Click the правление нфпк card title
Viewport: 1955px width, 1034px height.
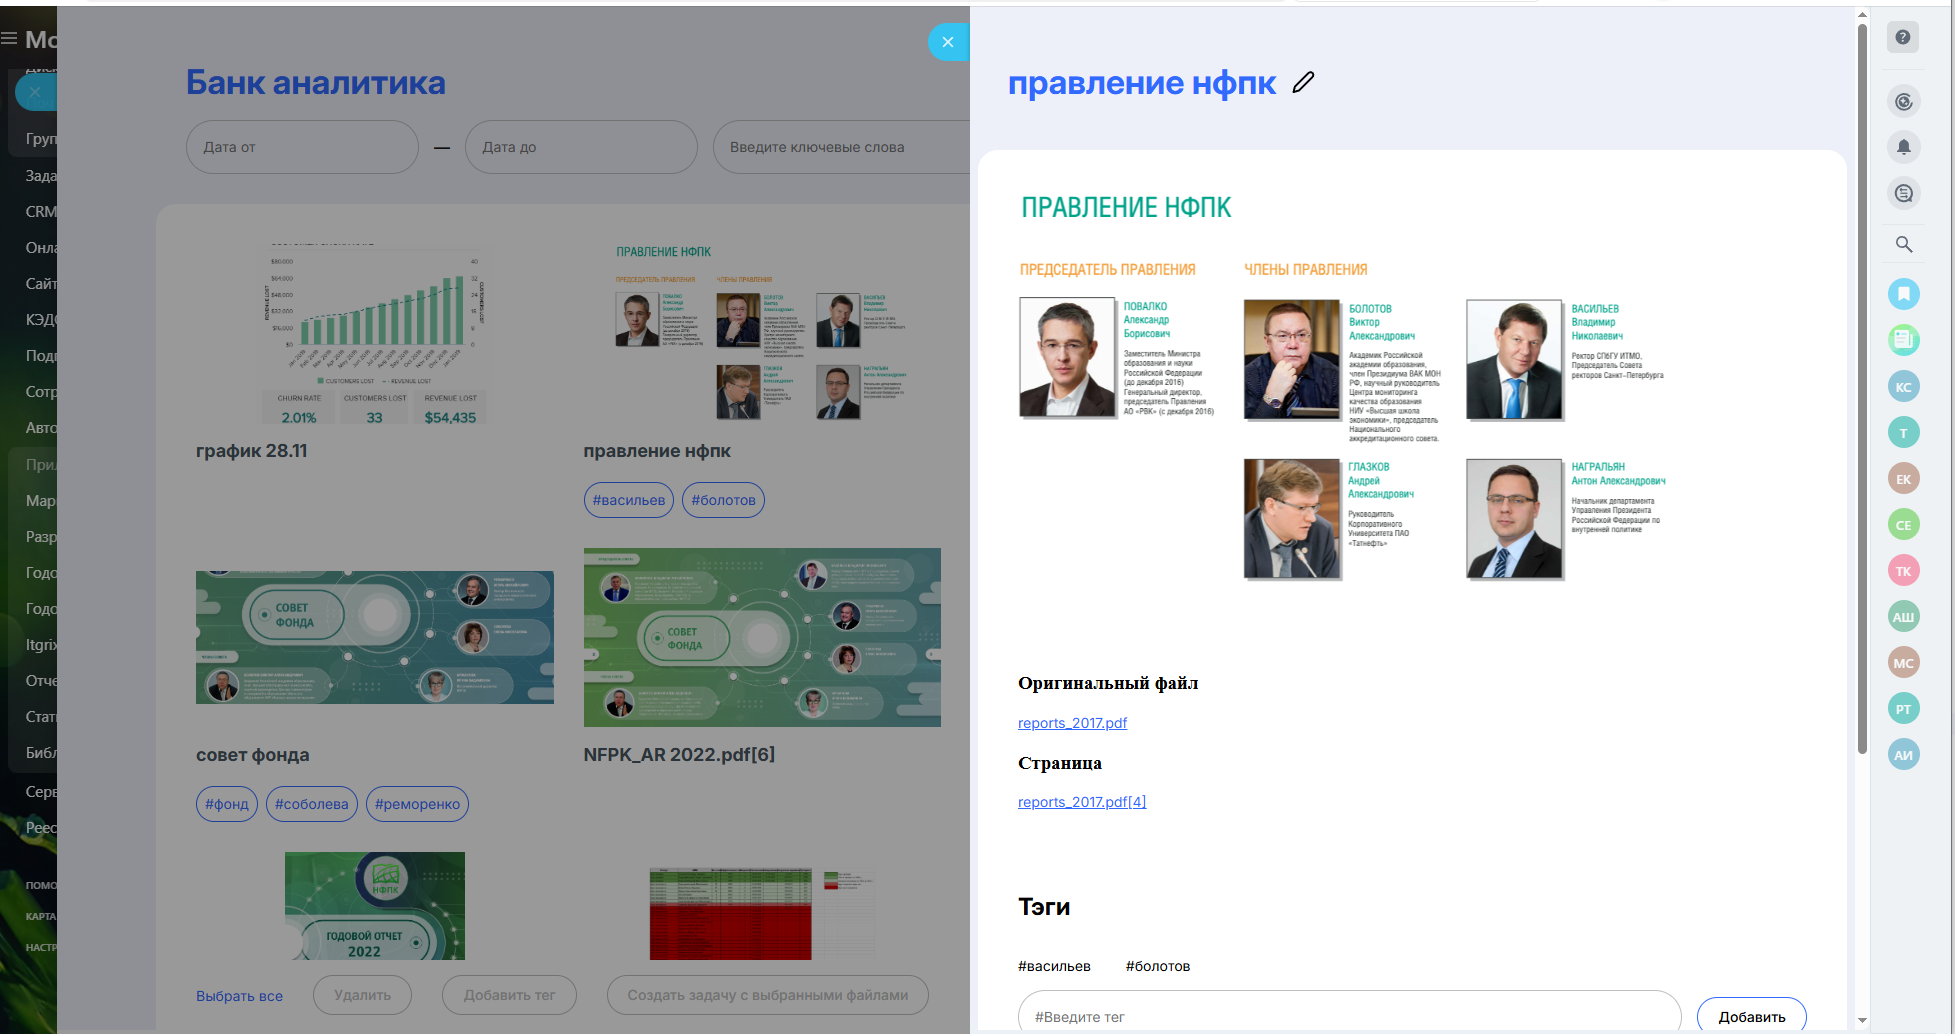coord(657,451)
